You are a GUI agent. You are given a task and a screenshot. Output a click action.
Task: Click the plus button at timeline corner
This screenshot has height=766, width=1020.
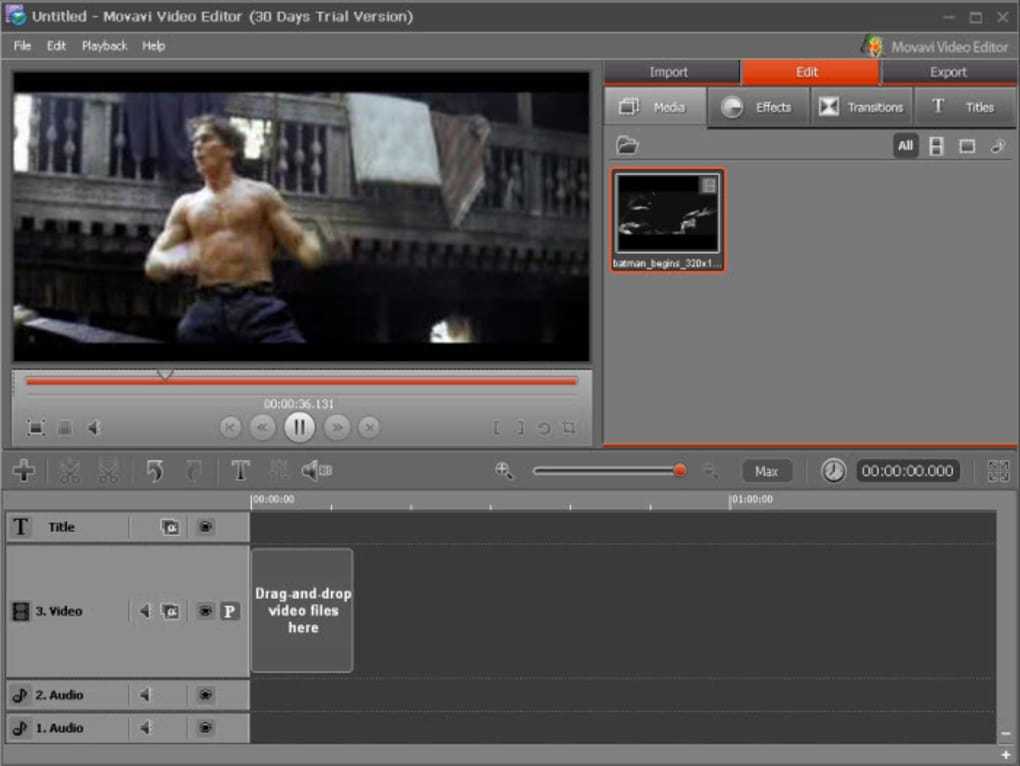(x=1006, y=755)
